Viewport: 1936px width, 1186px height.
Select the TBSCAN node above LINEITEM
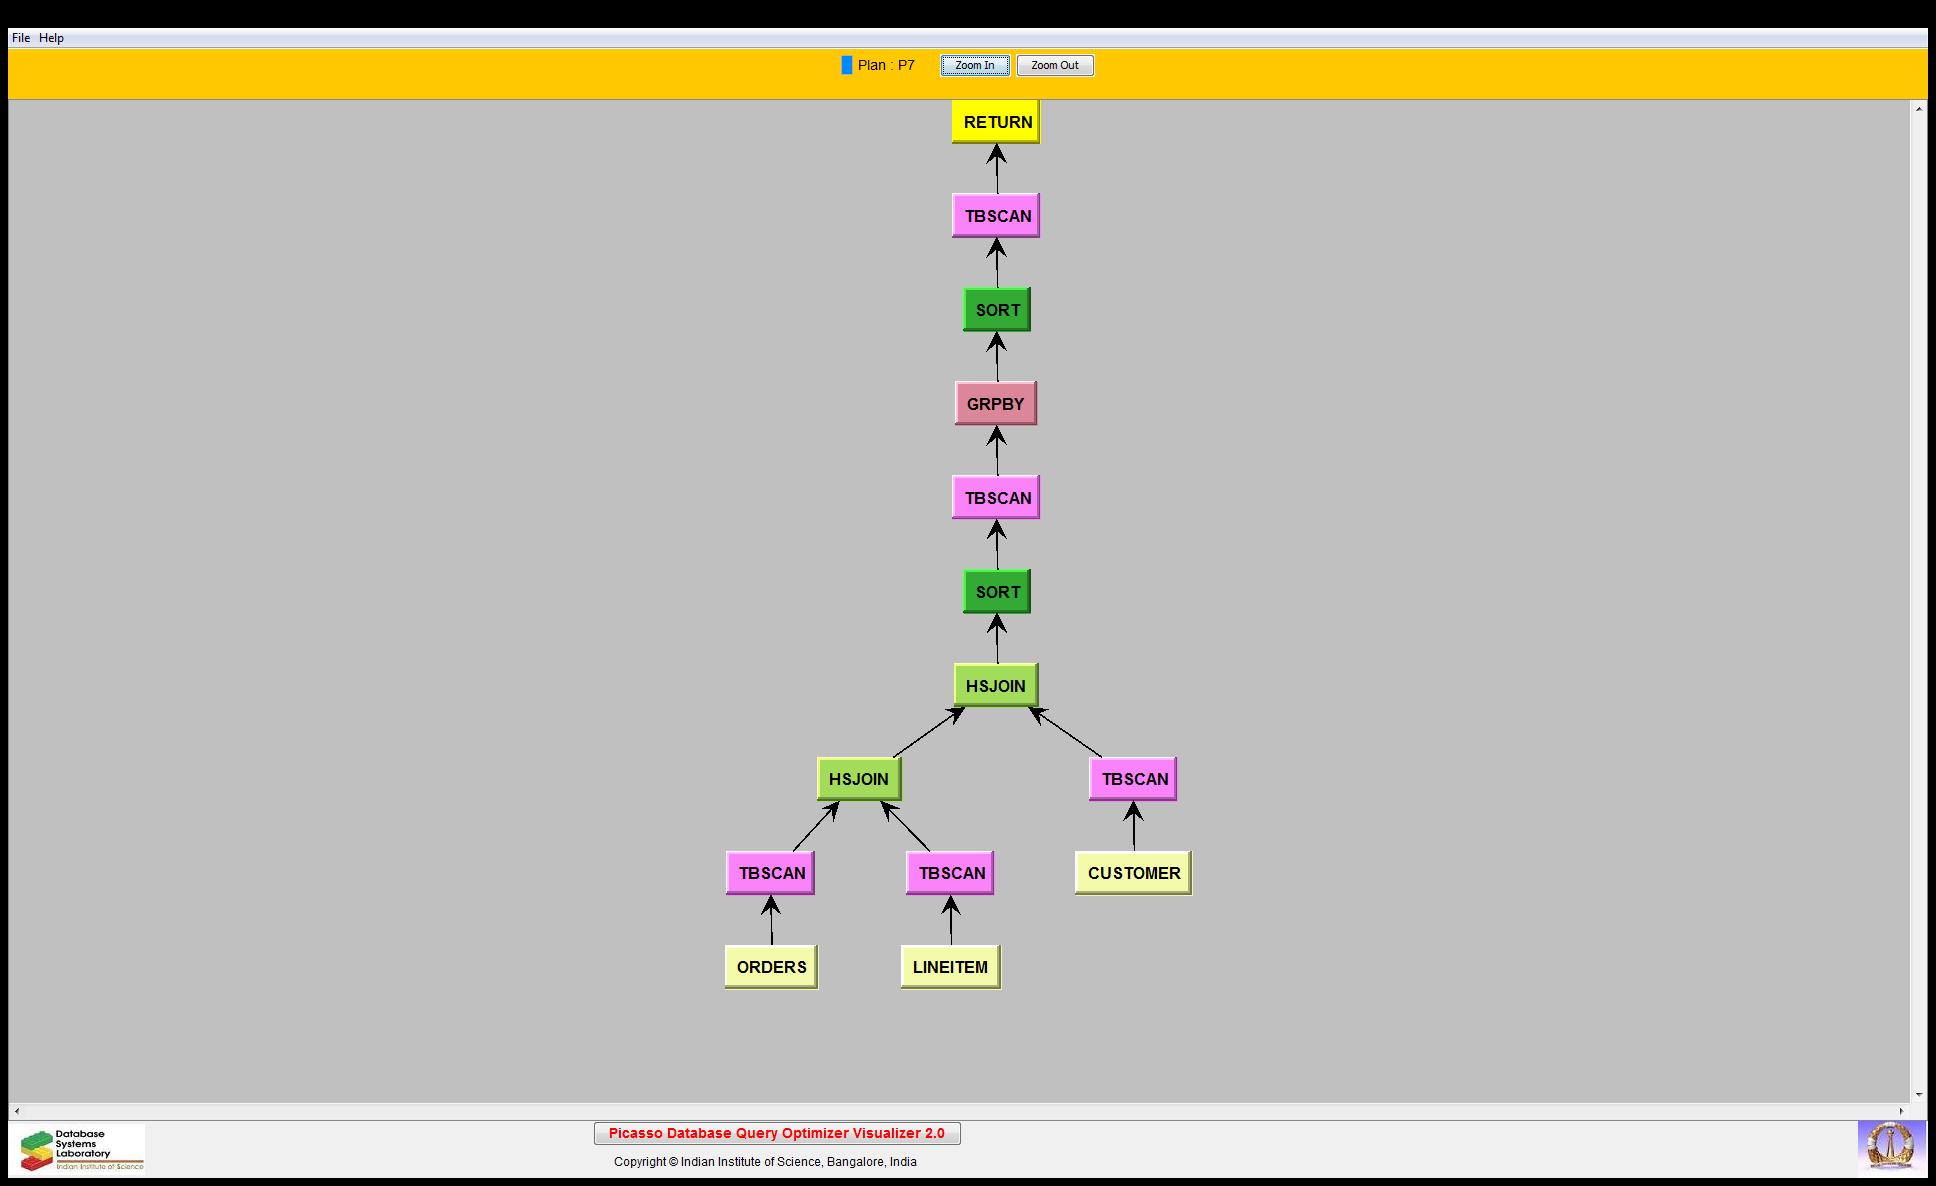click(x=950, y=873)
